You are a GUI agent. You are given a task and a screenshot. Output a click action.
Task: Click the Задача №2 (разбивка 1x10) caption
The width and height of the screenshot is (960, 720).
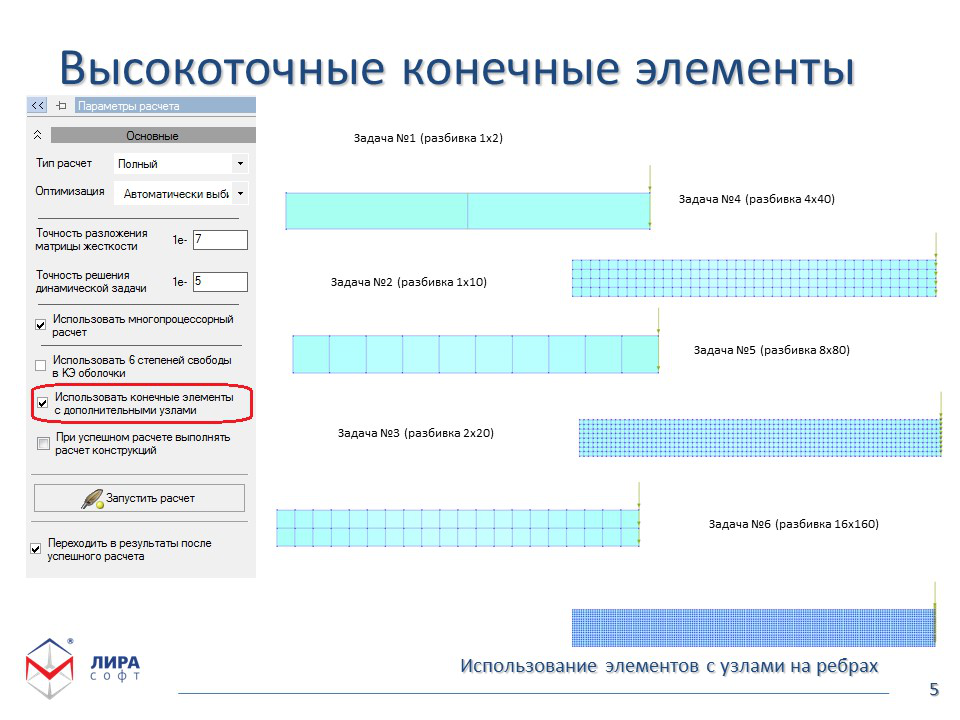coord(408,282)
